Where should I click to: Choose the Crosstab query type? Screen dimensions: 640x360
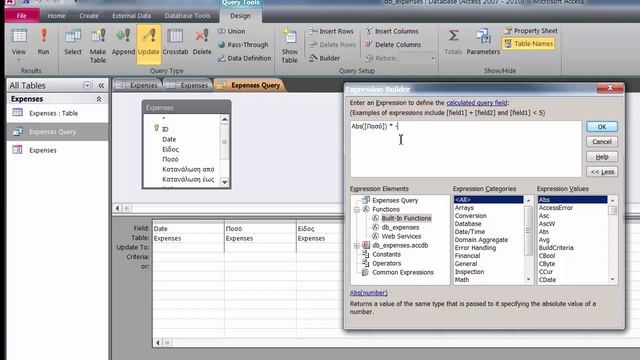[176, 42]
